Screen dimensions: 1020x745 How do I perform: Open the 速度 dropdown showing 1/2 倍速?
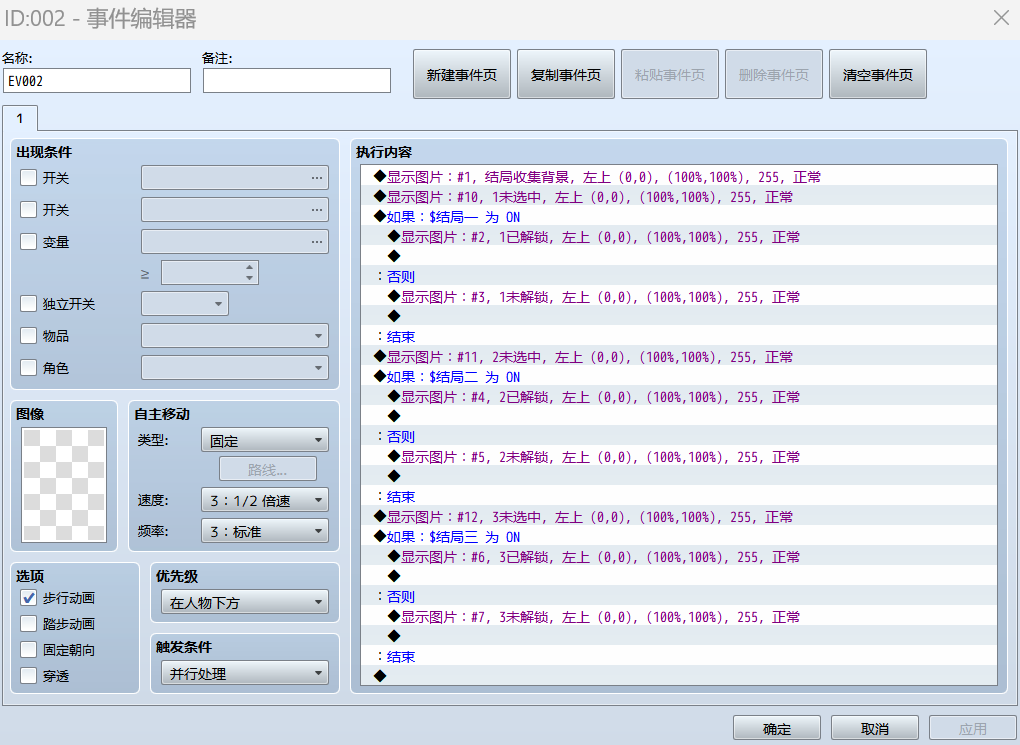tap(265, 500)
